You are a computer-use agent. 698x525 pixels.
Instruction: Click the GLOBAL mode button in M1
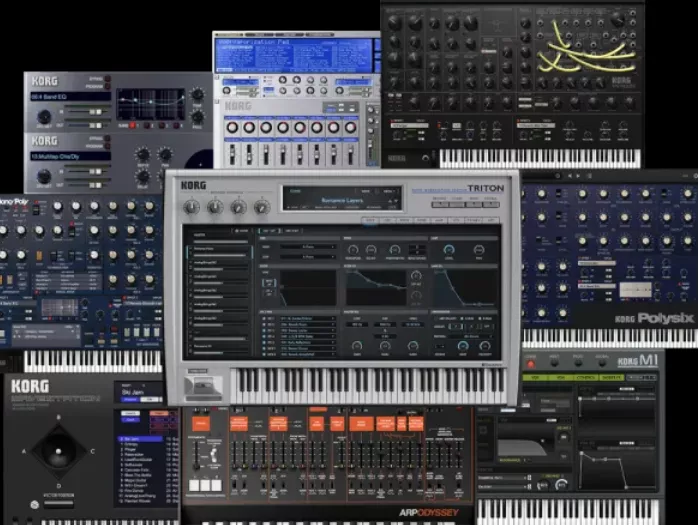602,363
